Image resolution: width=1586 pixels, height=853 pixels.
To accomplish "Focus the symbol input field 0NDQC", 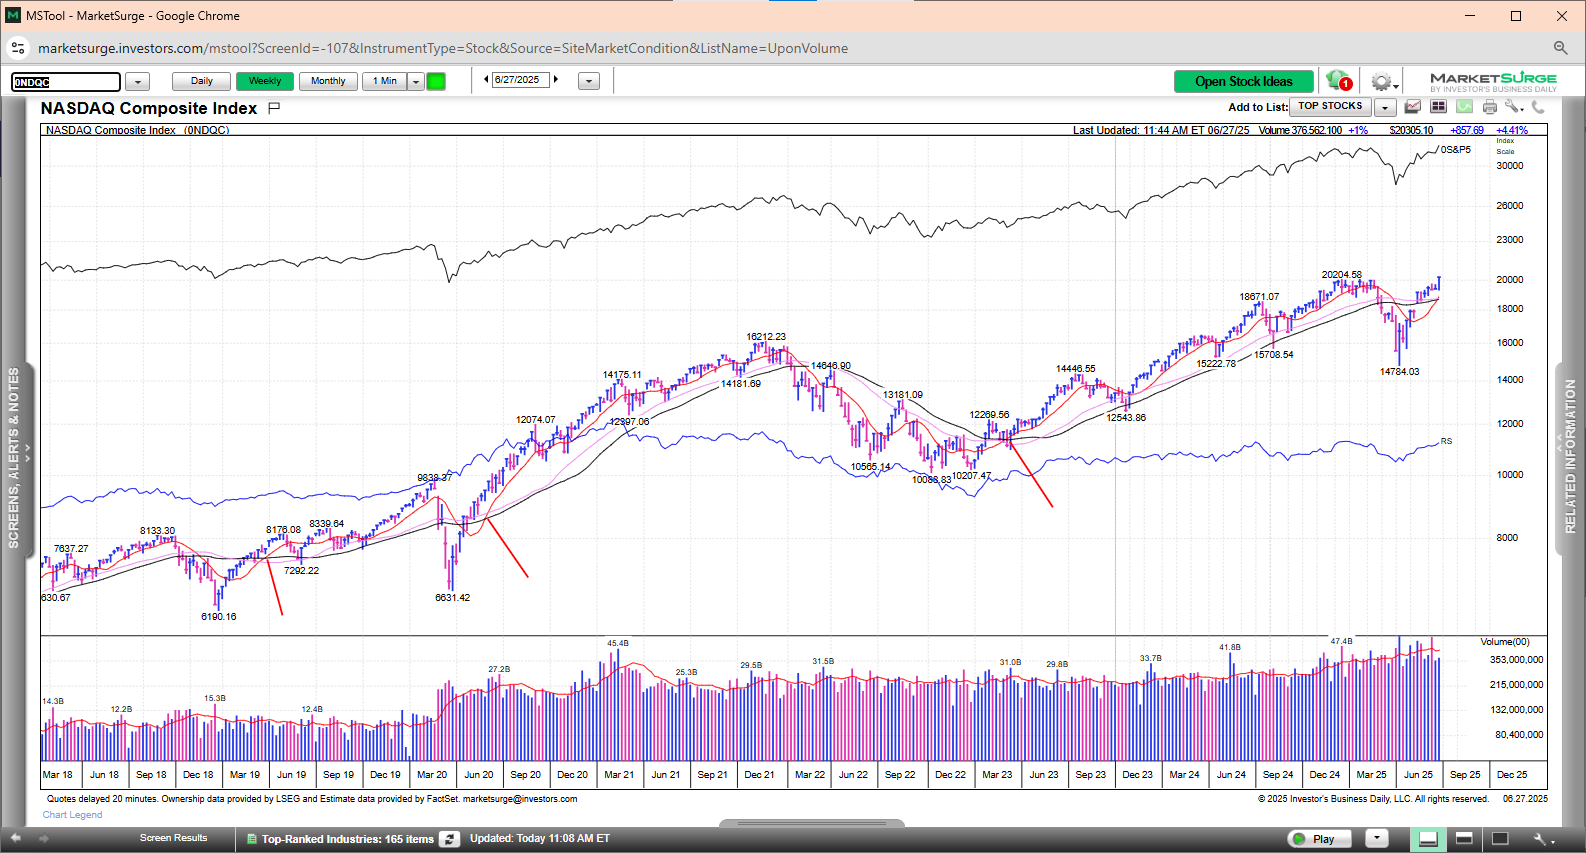I will (66, 82).
